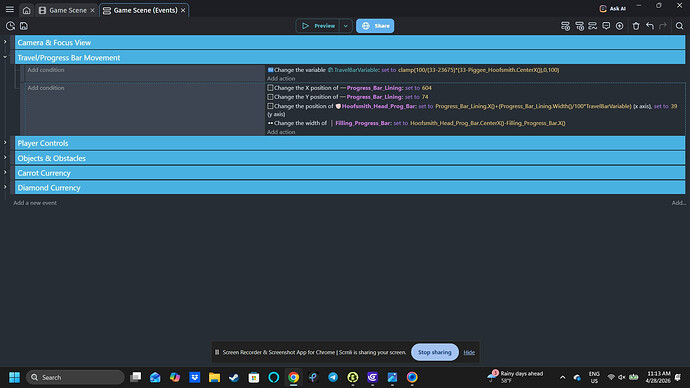Add action under Filling_Progress_Bar width action
The image size is (690, 388).
[x=281, y=132]
